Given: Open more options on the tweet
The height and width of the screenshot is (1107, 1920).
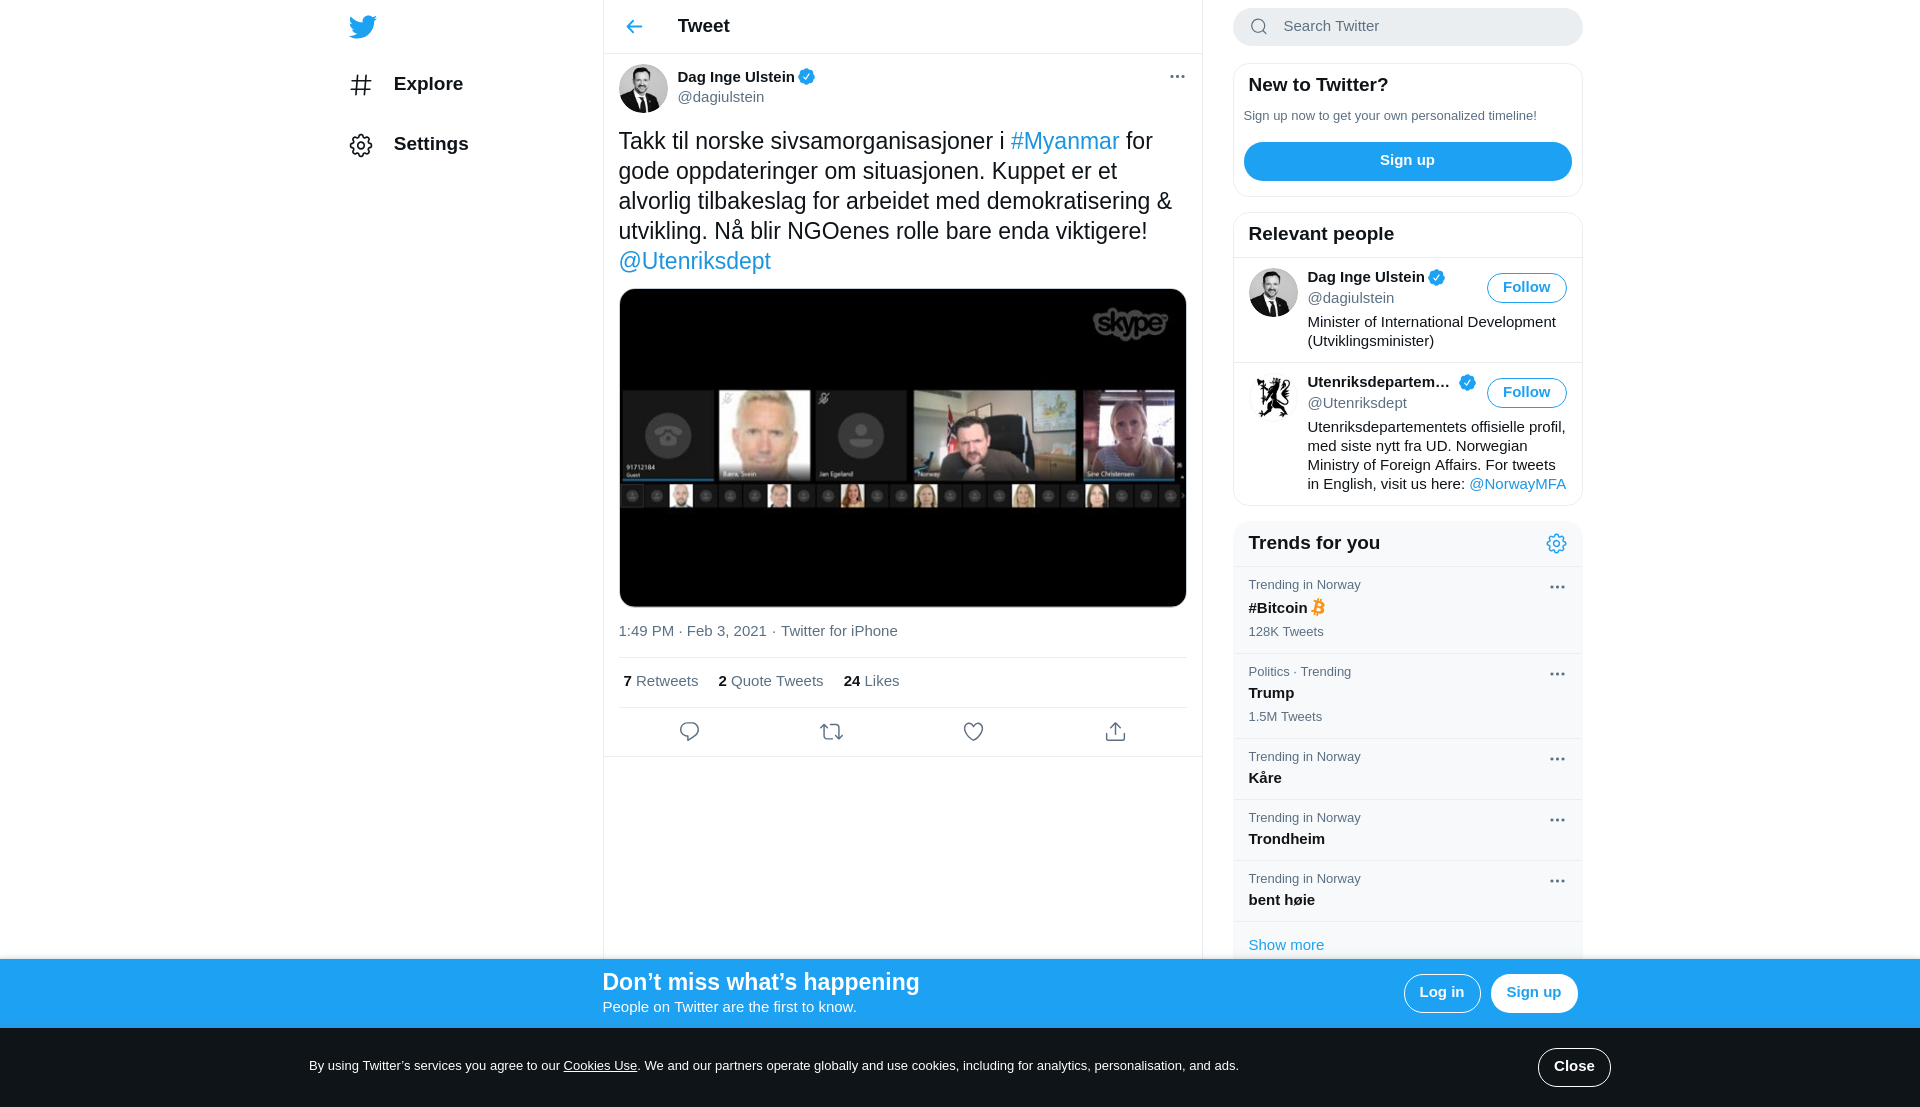Looking at the screenshot, I should [x=1177, y=77].
